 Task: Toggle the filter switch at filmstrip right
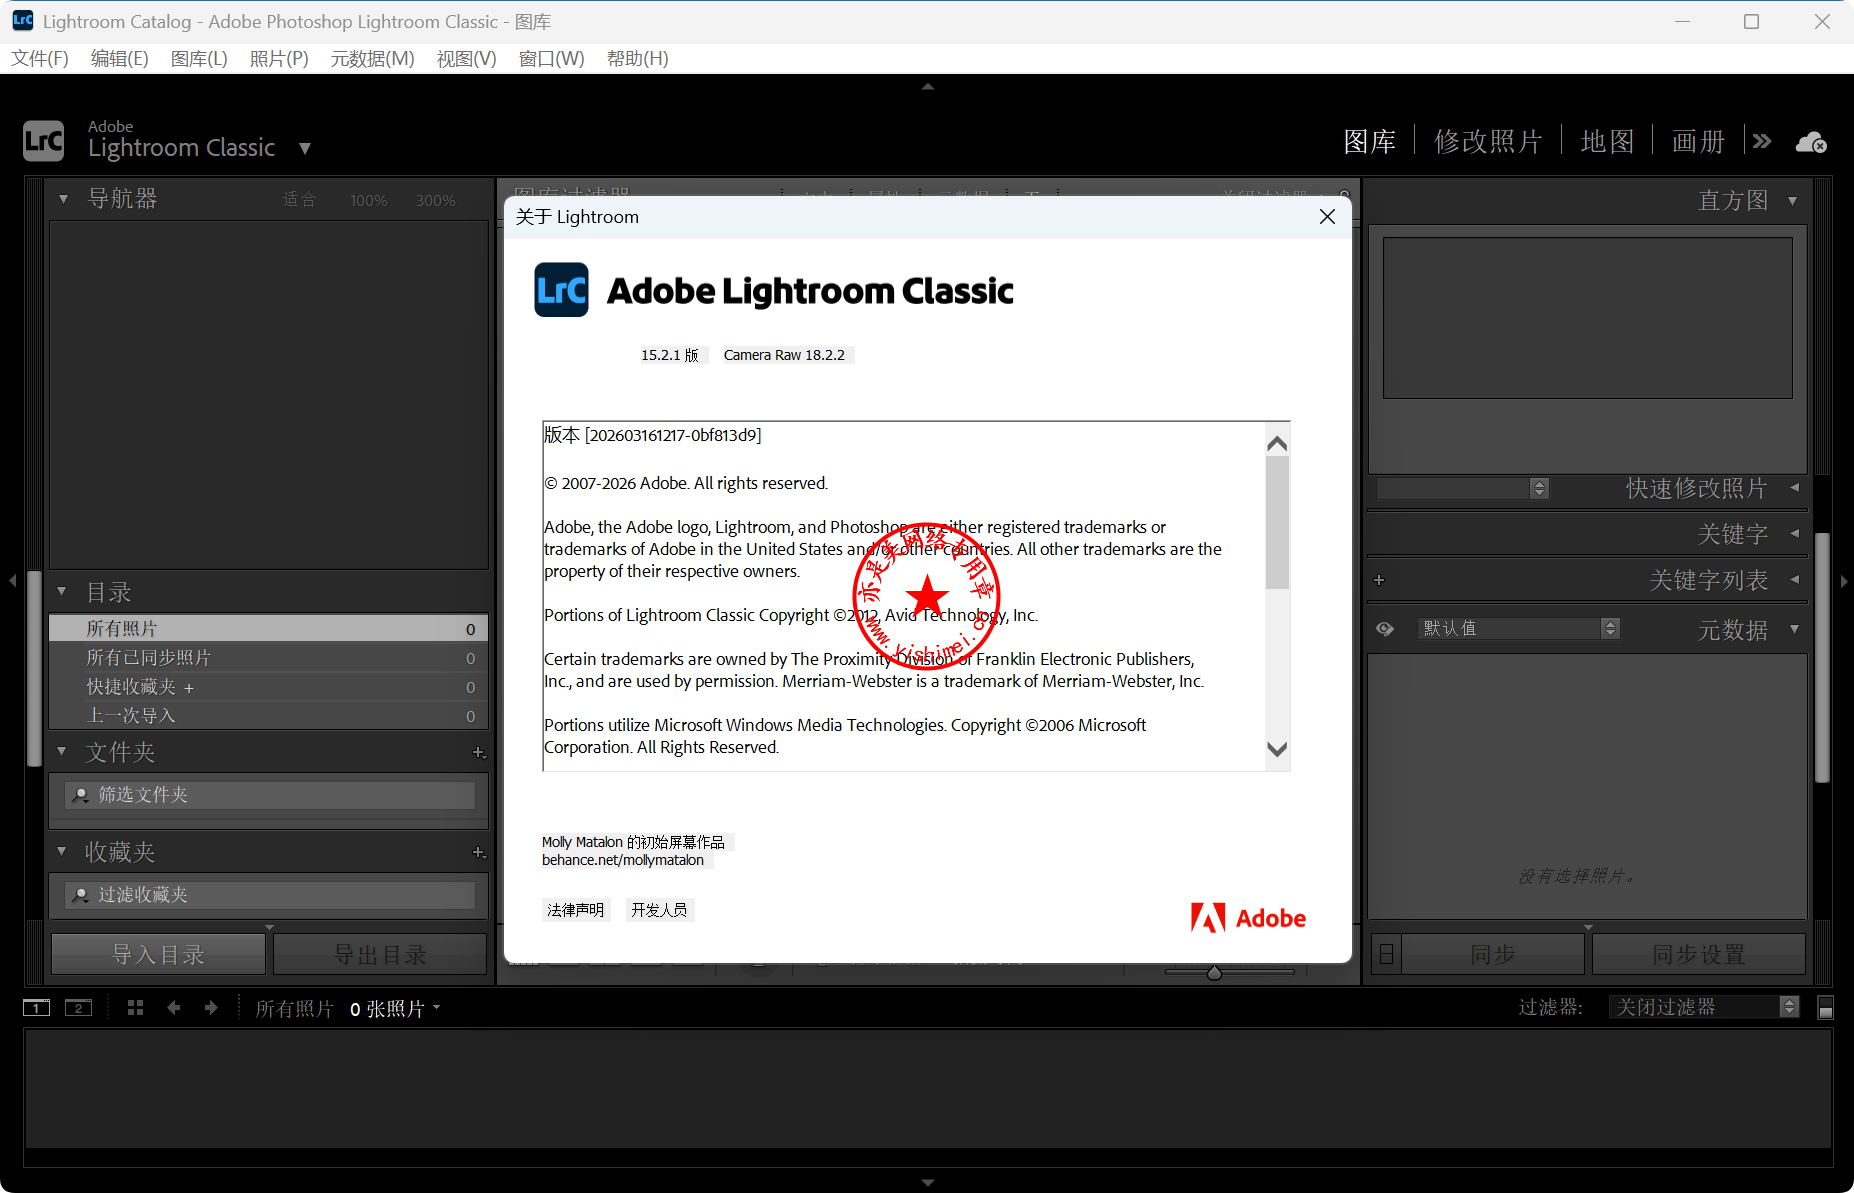click(x=1825, y=1008)
